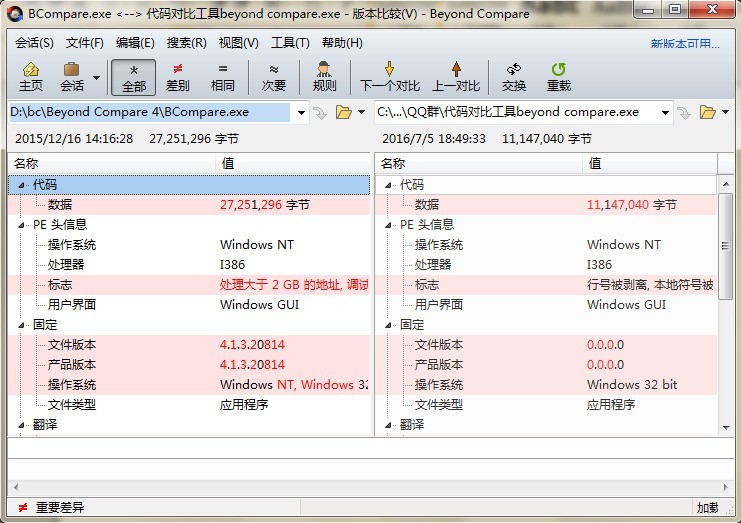Image resolution: width=741 pixels, height=523 pixels.
Task: Click the Beyond Compare title bar app icon
Action: tap(15, 14)
